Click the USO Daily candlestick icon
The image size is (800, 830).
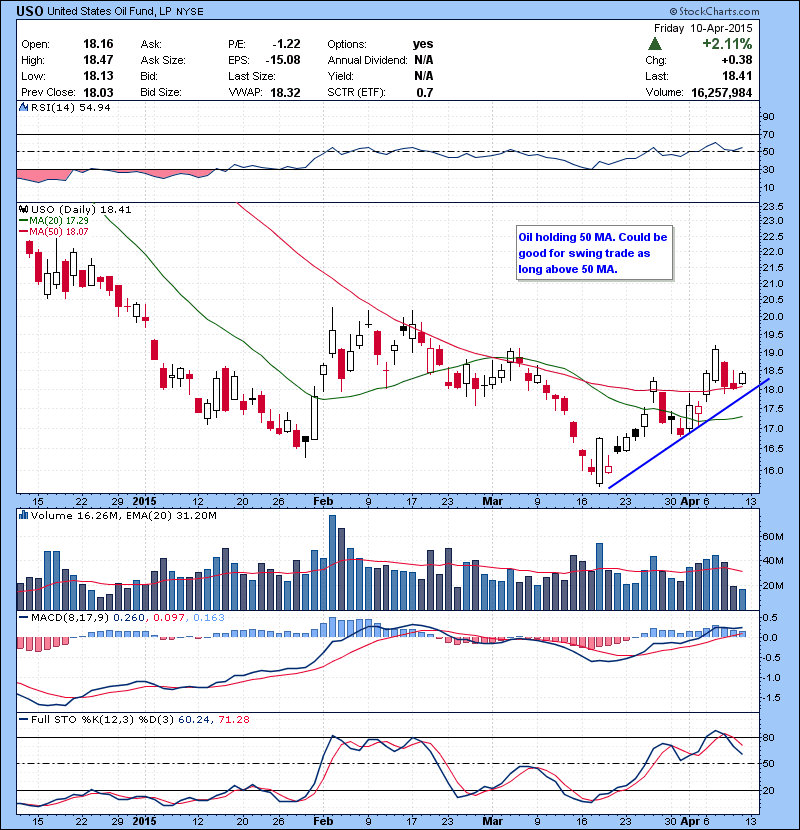click(23, 210)
